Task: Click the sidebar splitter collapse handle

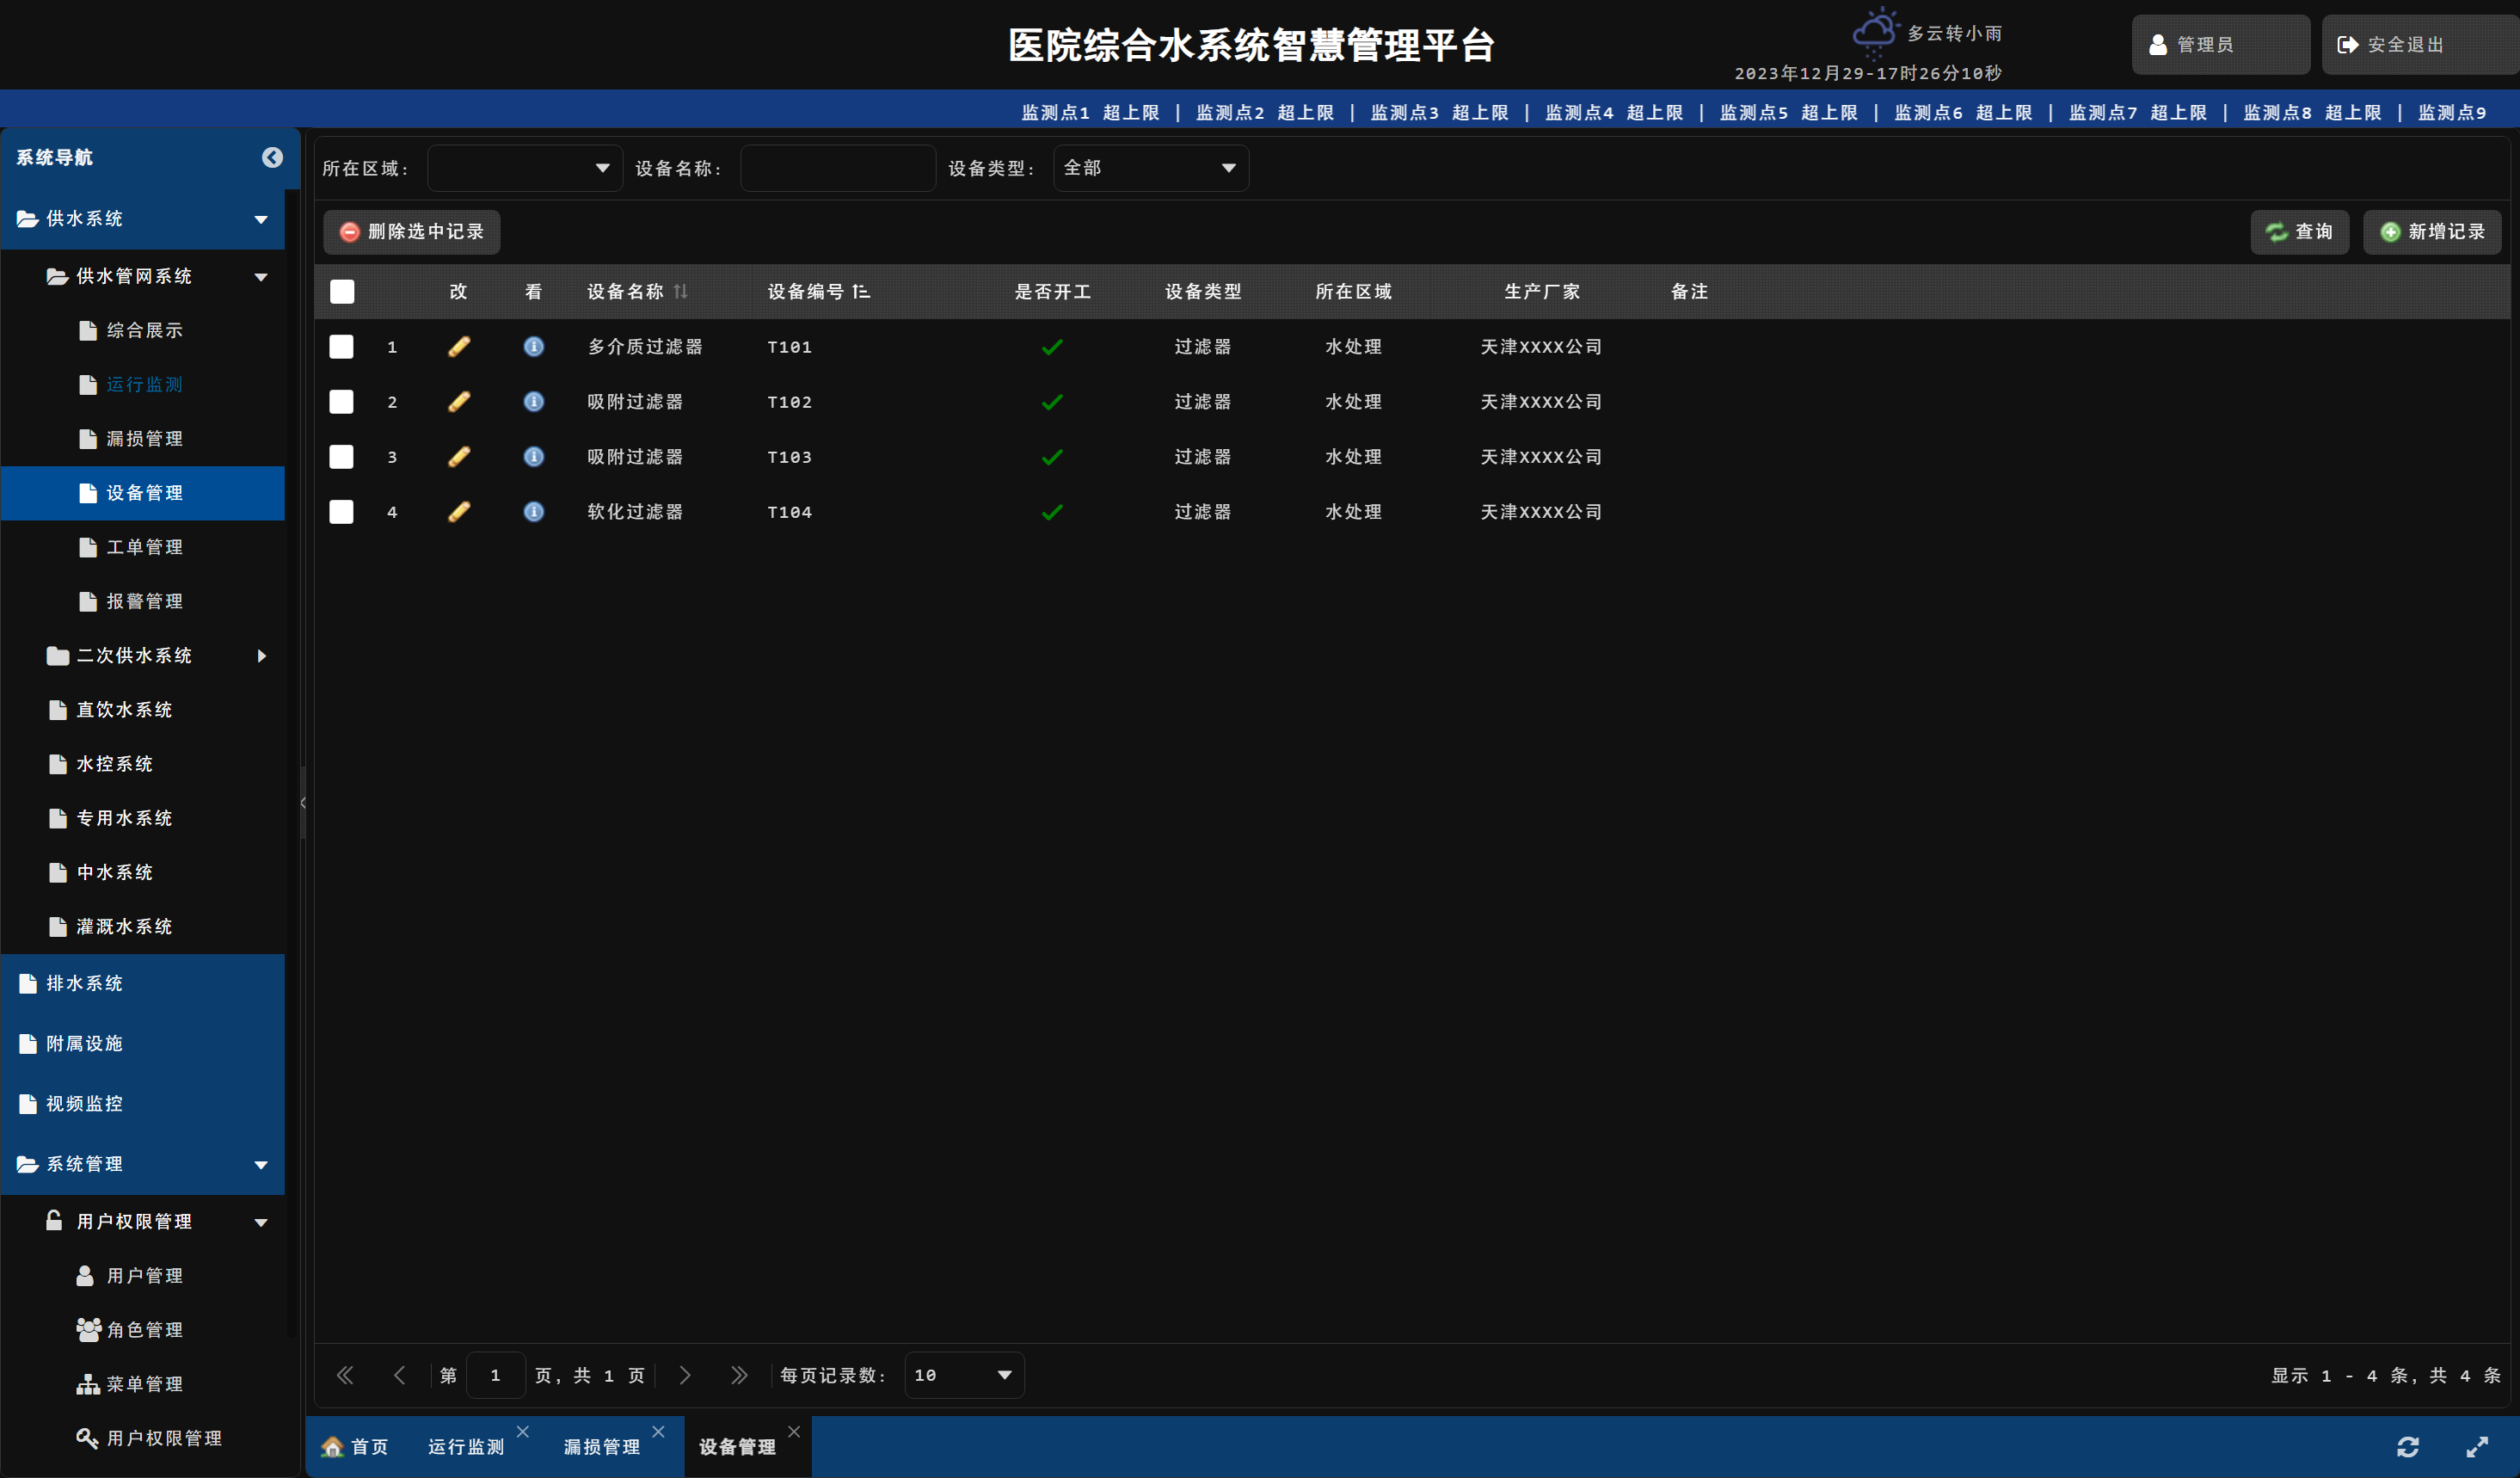Action: [303, 803]
